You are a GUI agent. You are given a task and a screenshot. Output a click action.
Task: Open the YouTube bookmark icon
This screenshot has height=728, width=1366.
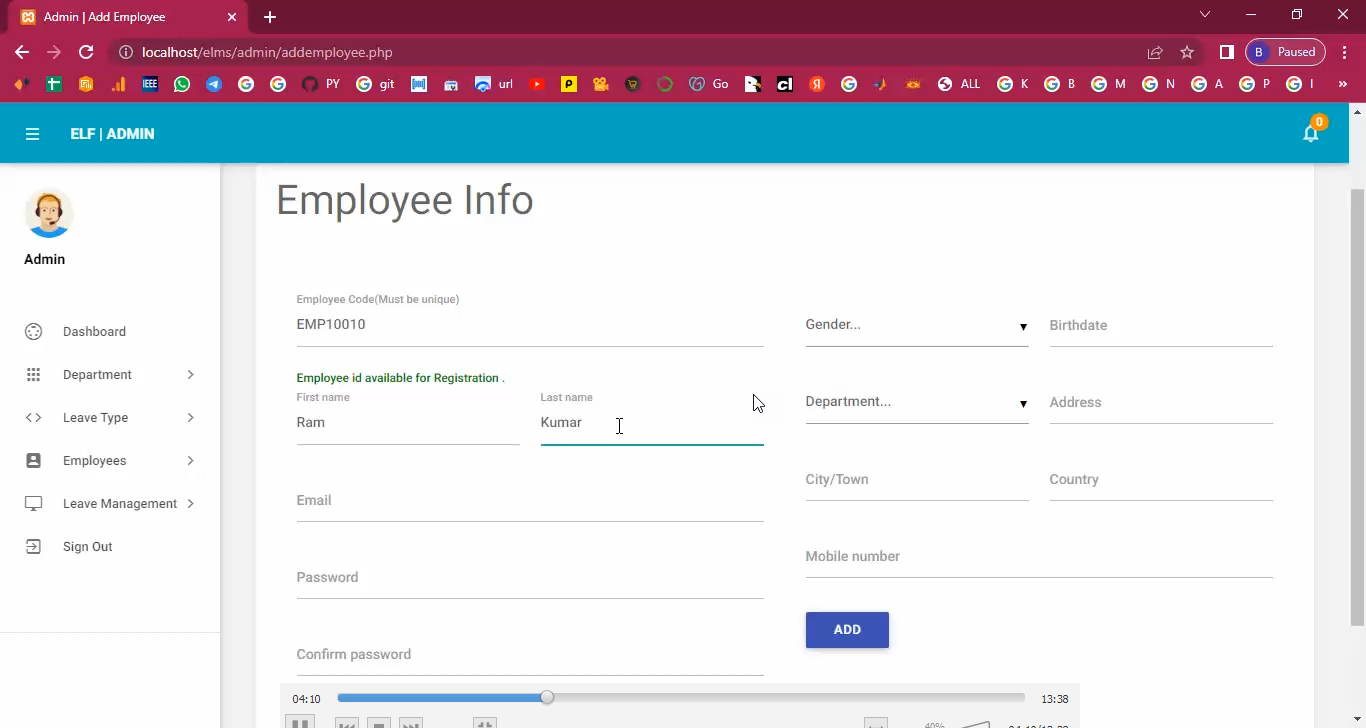[x=537, y=85]
